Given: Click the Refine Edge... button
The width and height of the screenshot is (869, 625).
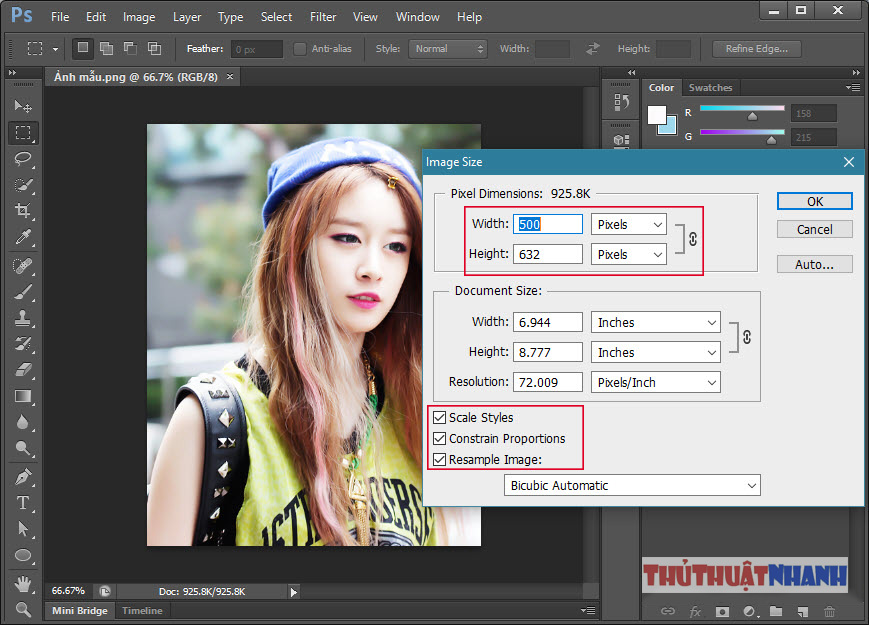Looking at the screenshot, I should pyautogui.click(x=756, y=49).
